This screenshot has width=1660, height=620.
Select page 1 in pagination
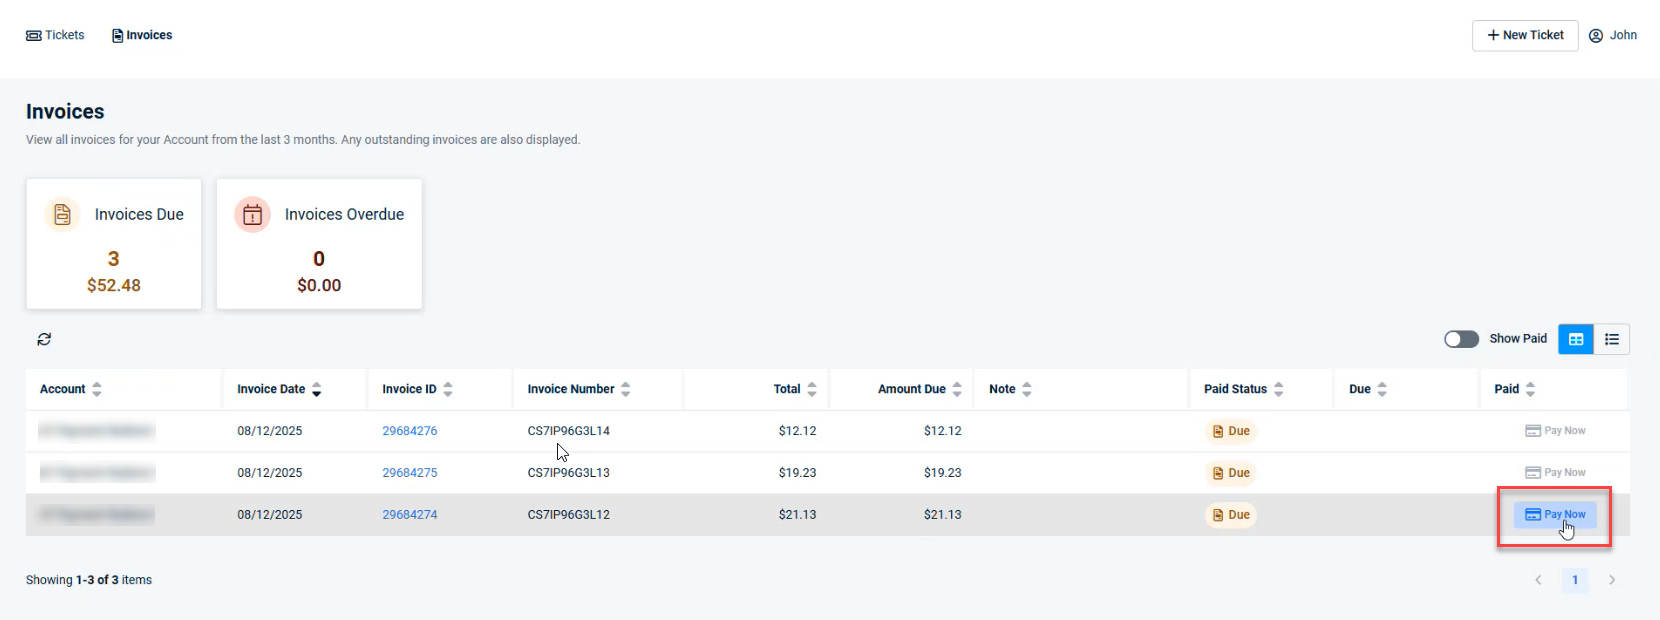[1575, 580]
